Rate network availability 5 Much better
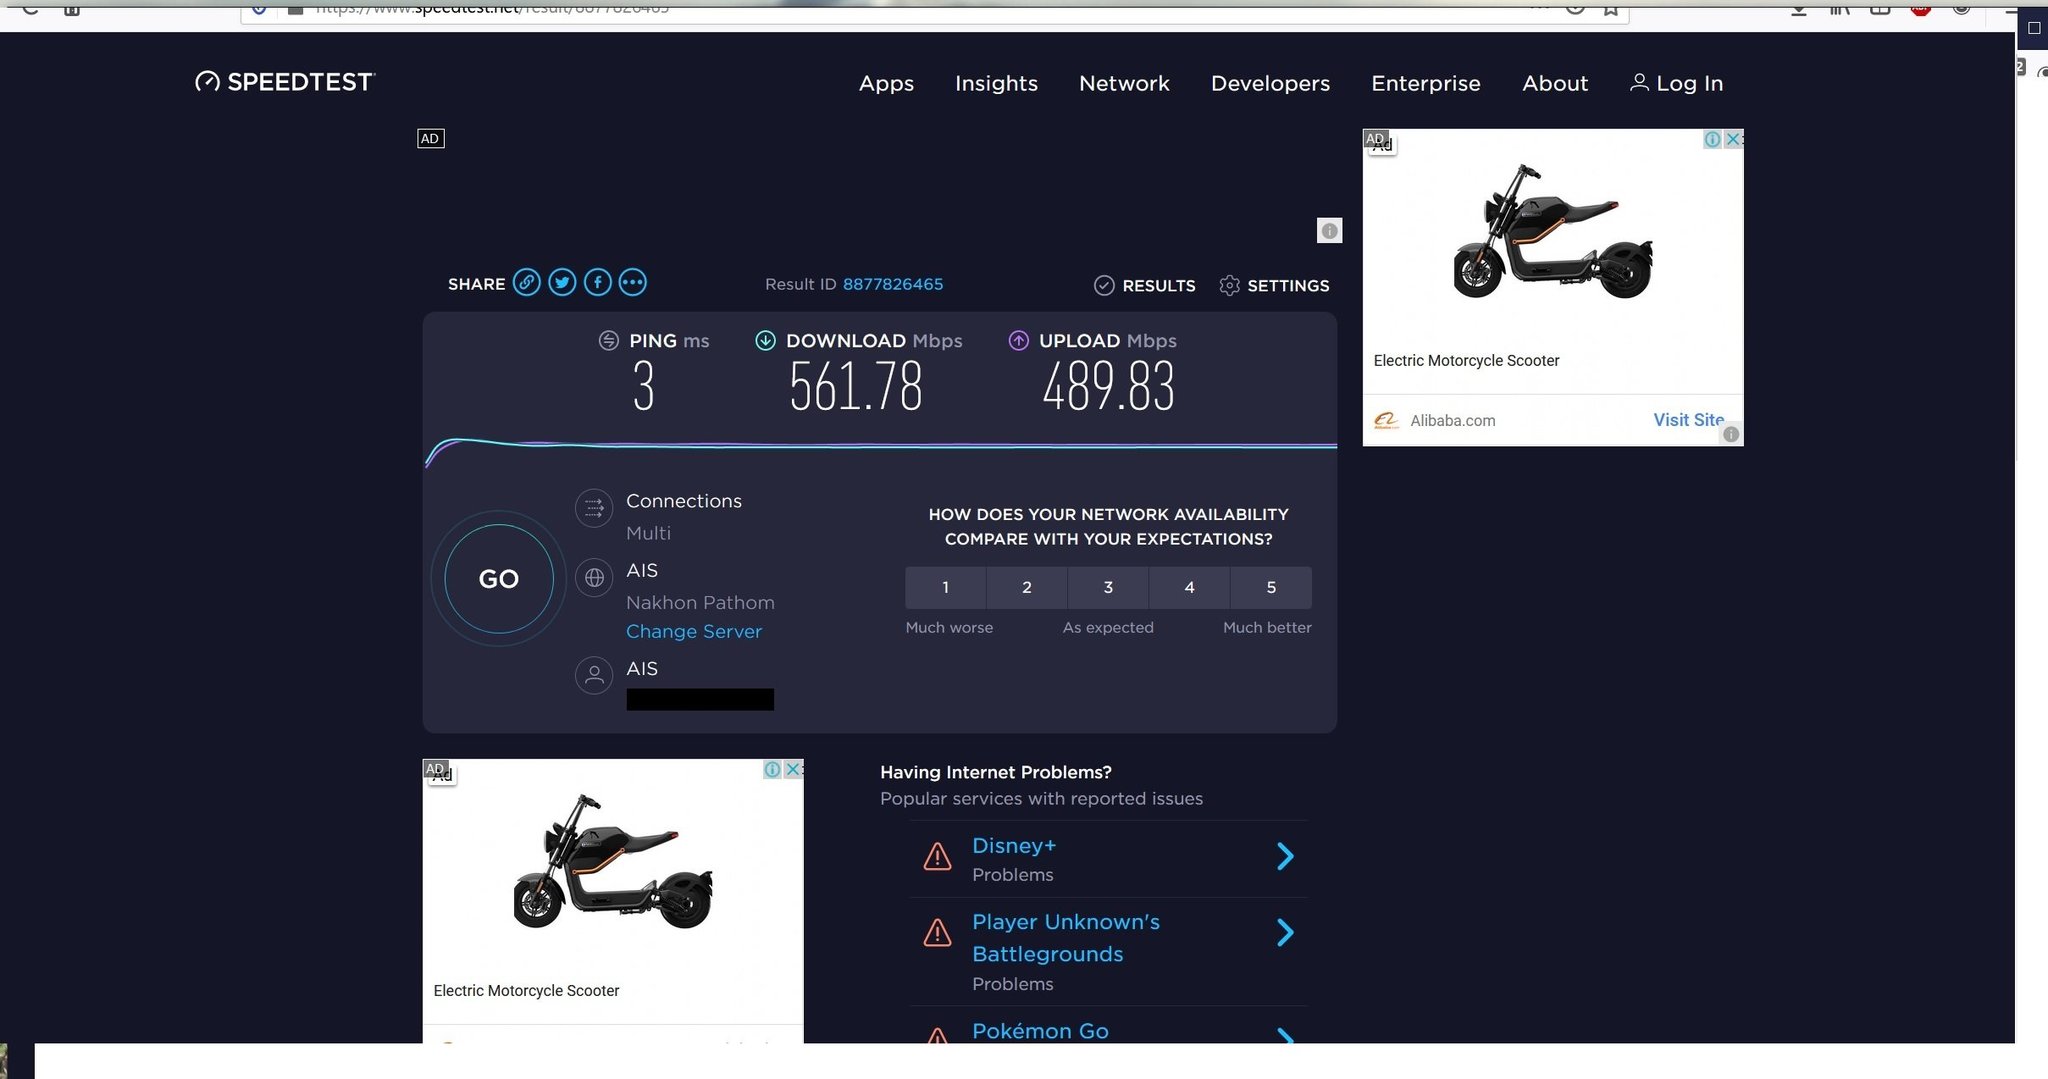2048x1079 pixels. click(x=1271, y=588)
